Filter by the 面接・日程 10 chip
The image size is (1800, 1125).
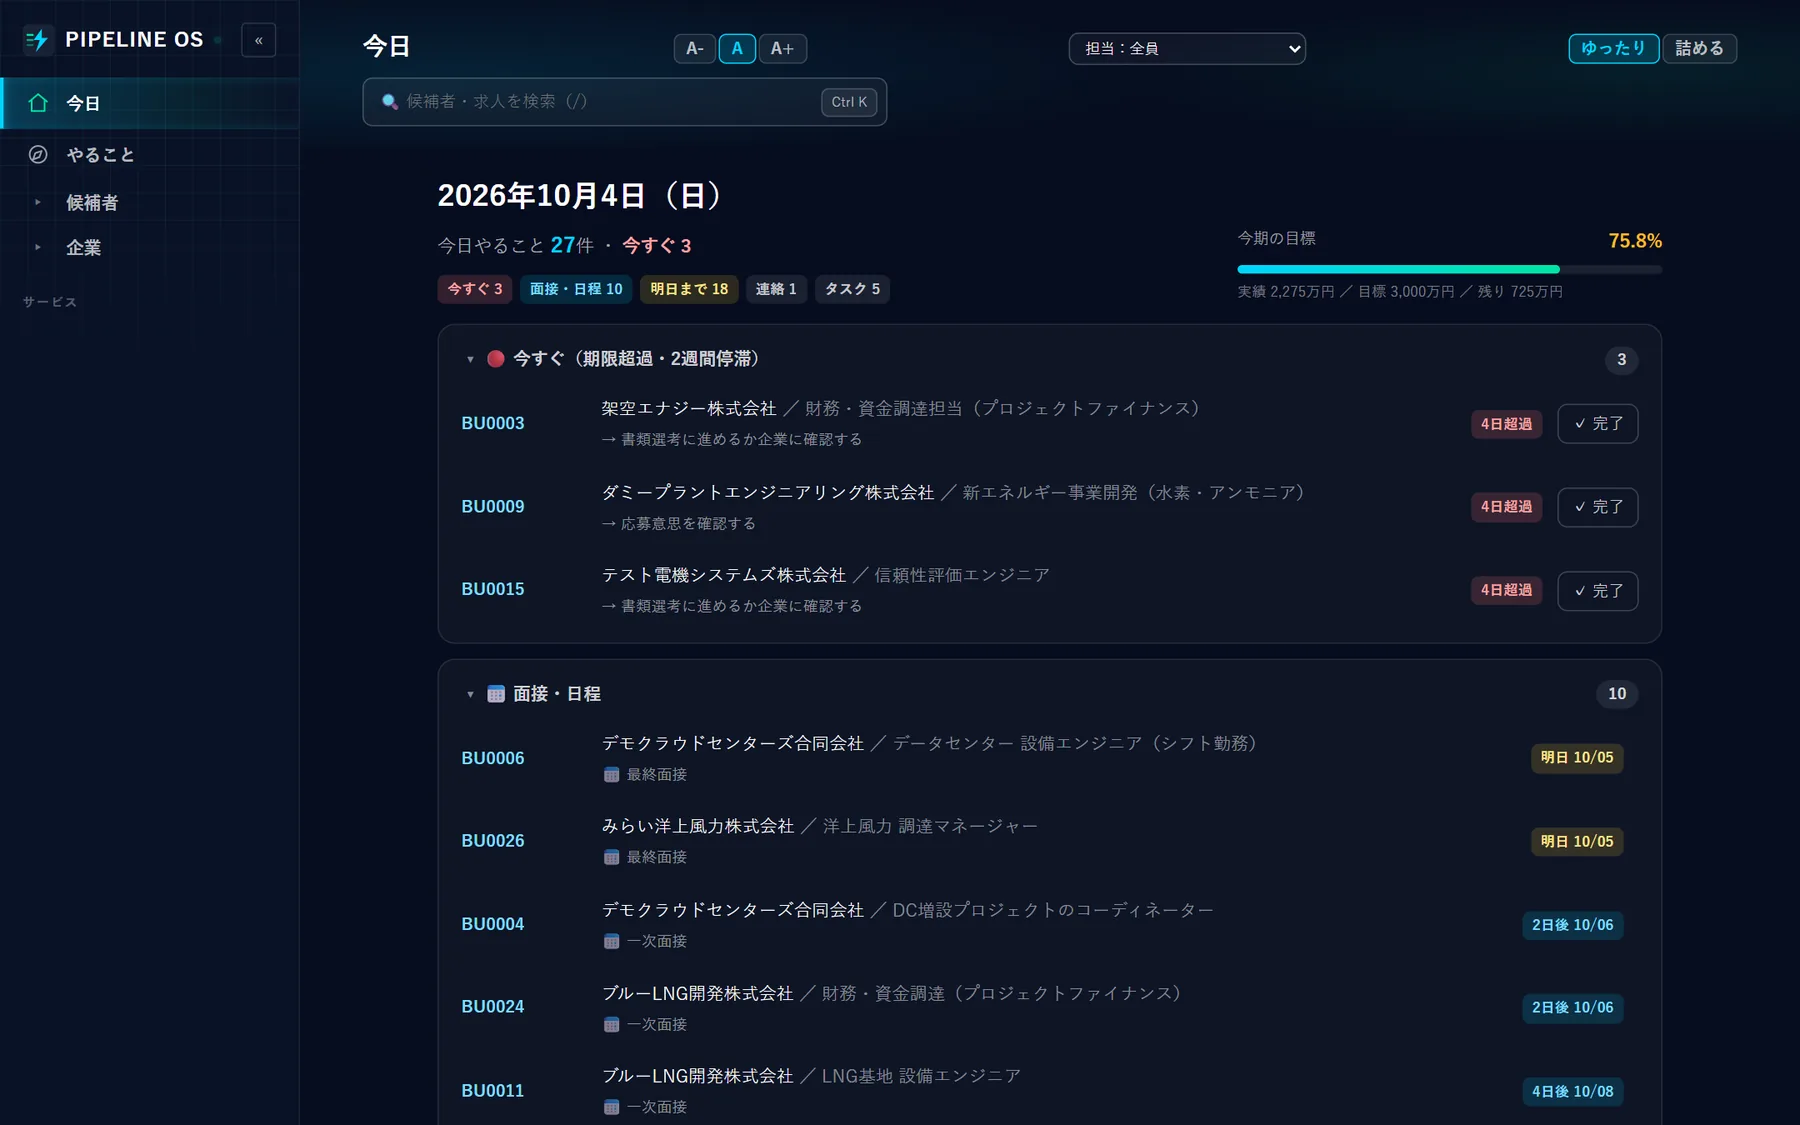pyautogui.click(x=576, y=289)
